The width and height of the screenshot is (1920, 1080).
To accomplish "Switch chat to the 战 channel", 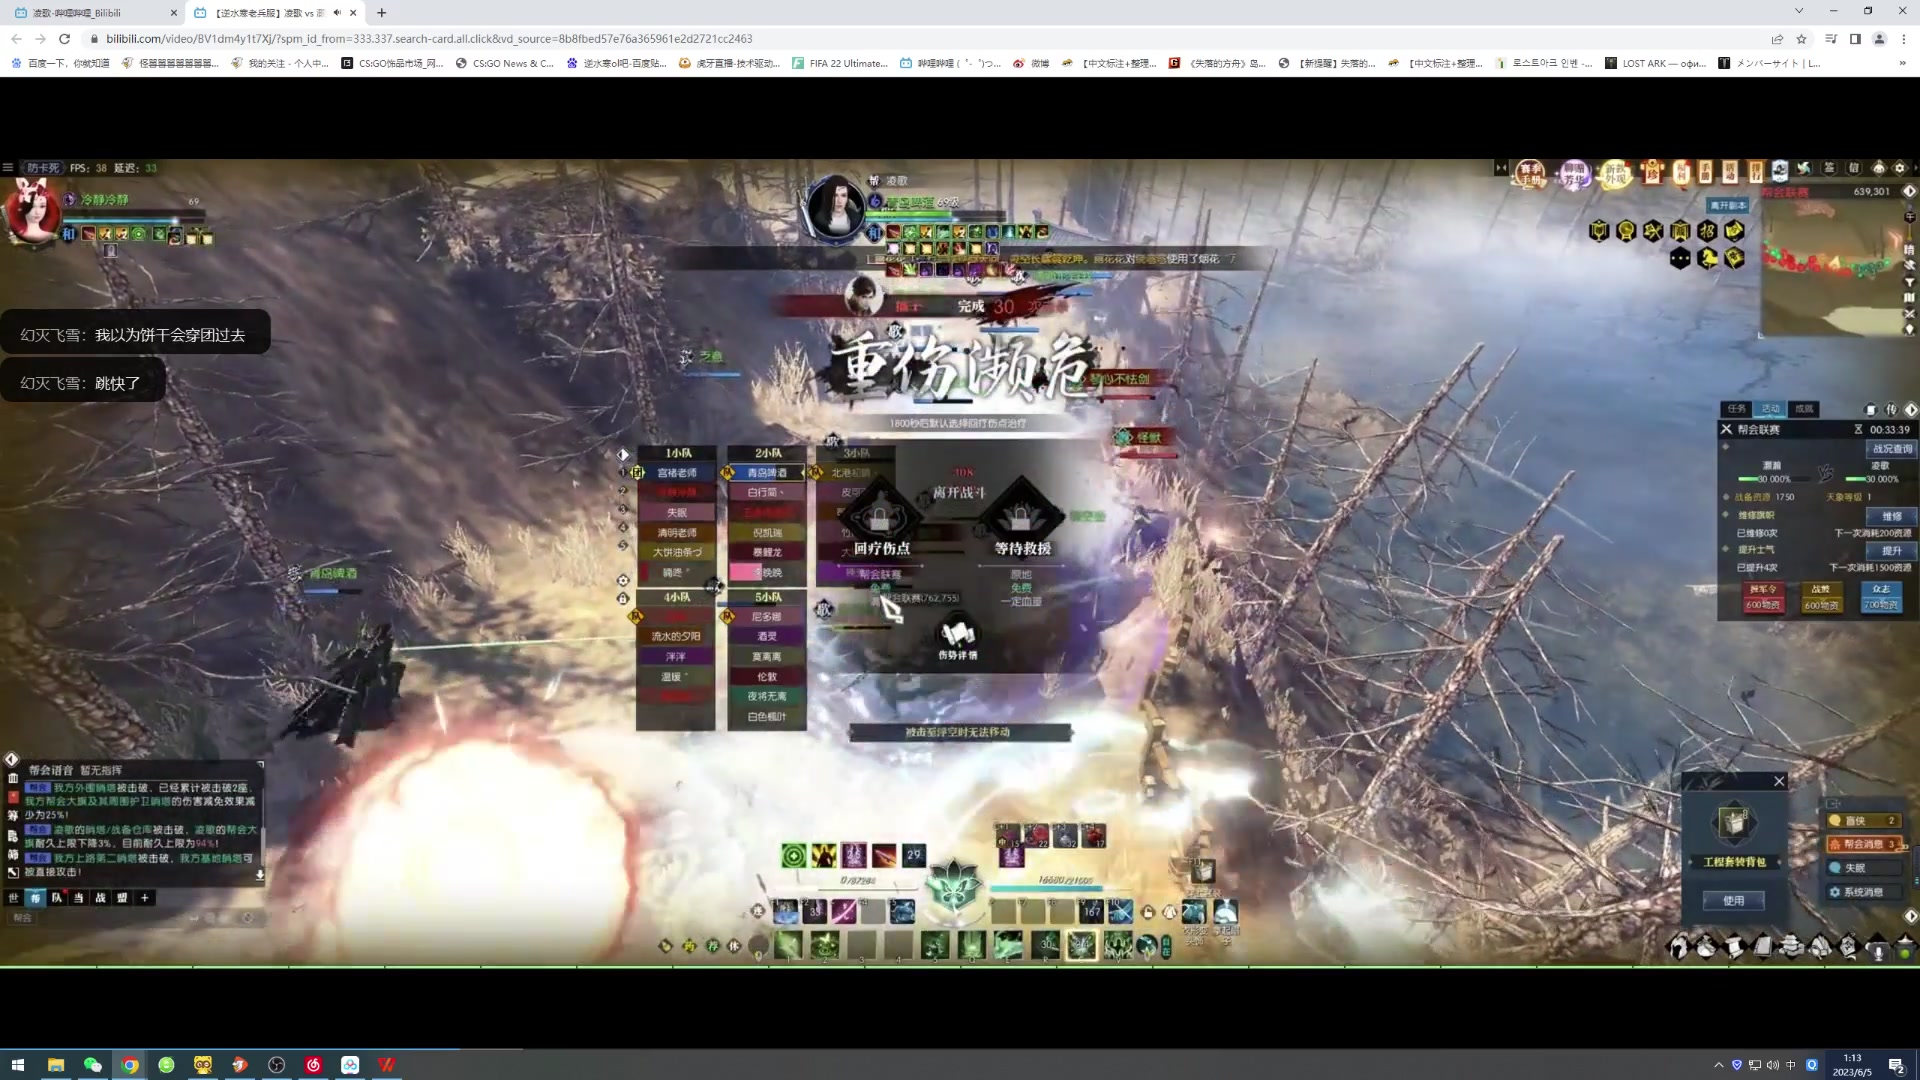I will (x=100, y=898).
